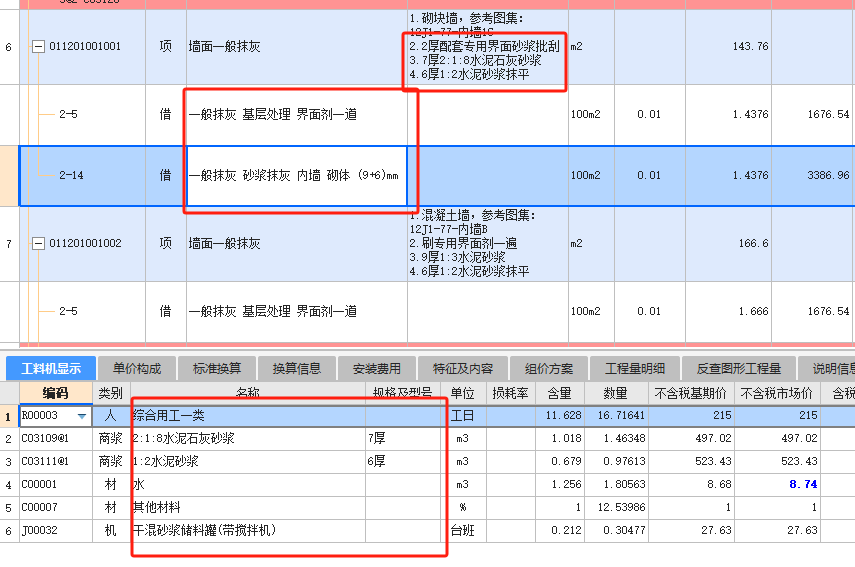Image resolution: width=855 pixels, height=567 pixels.
Task: Click the 7厚 specification cell
Action: [403, 438]
